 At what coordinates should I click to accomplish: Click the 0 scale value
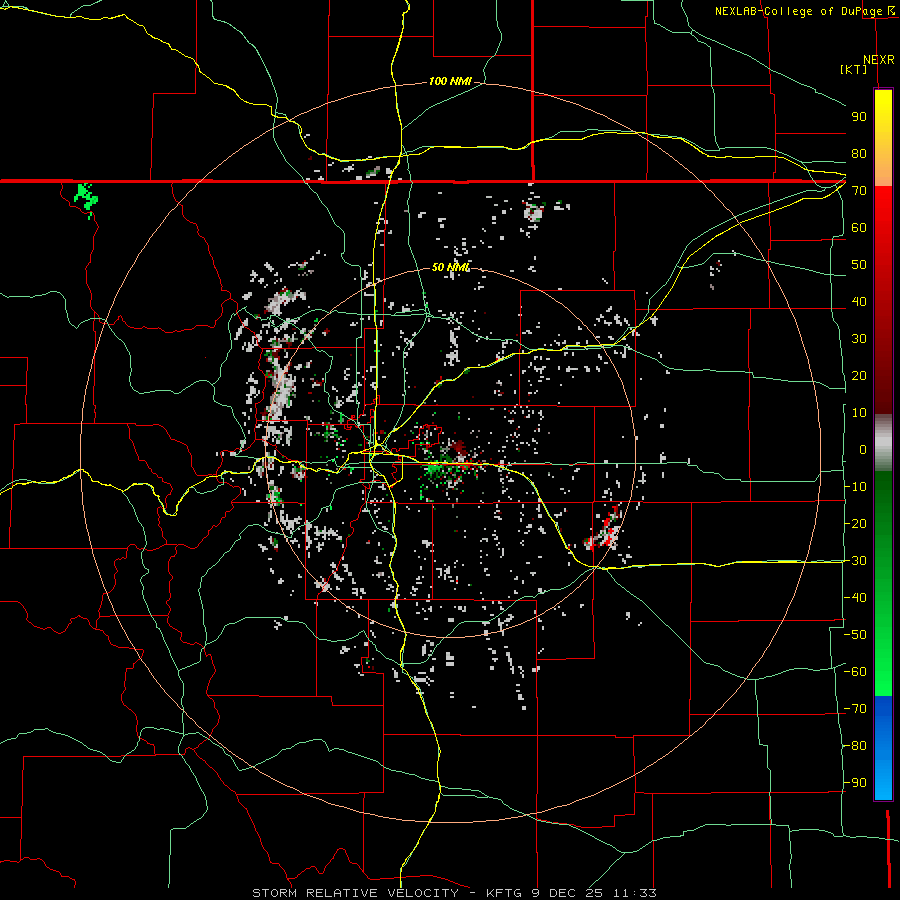tap(863, 450)
